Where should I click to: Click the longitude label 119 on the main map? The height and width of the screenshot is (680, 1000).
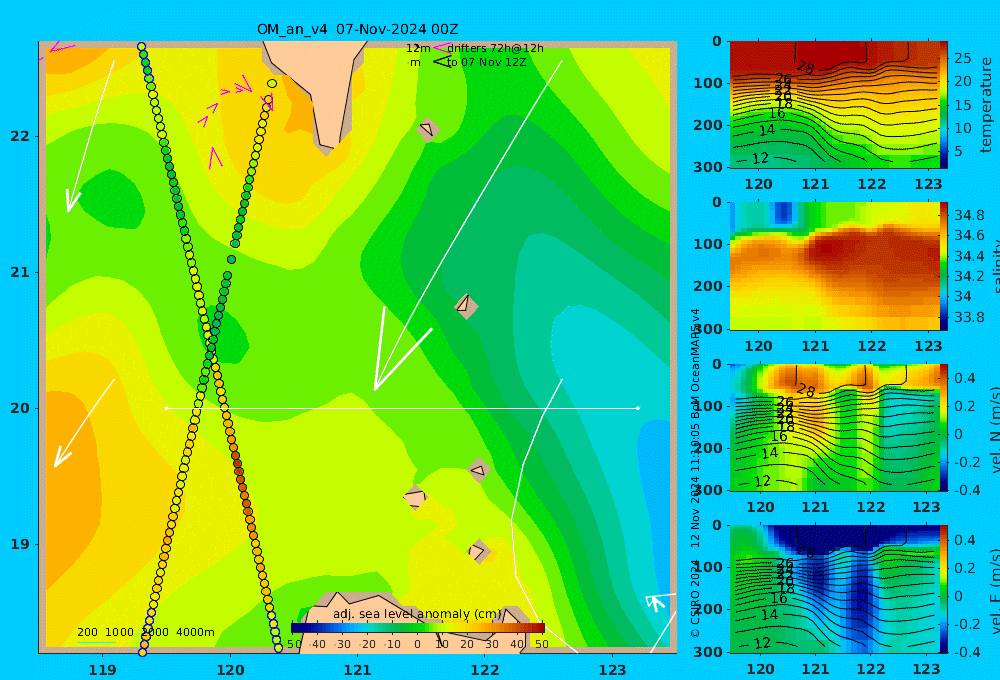click(x=103, y=670)
